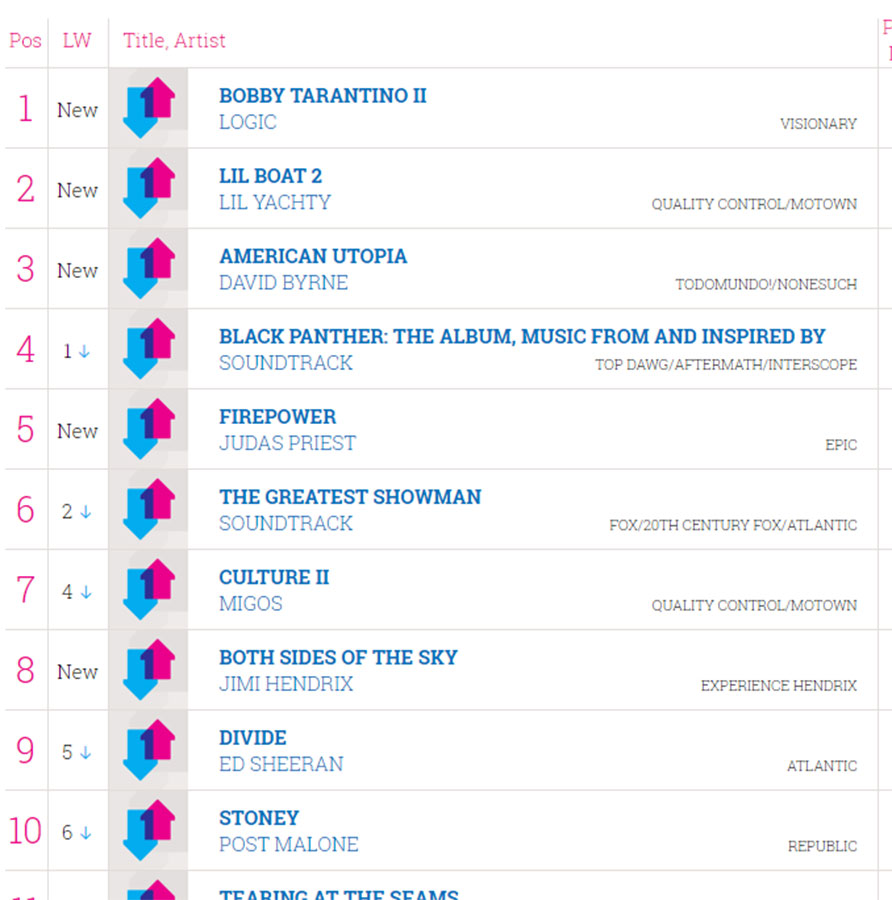Open the BOBBY TARANTINO II title link
This screenshot has height=900, width=892.
point(323,95)
